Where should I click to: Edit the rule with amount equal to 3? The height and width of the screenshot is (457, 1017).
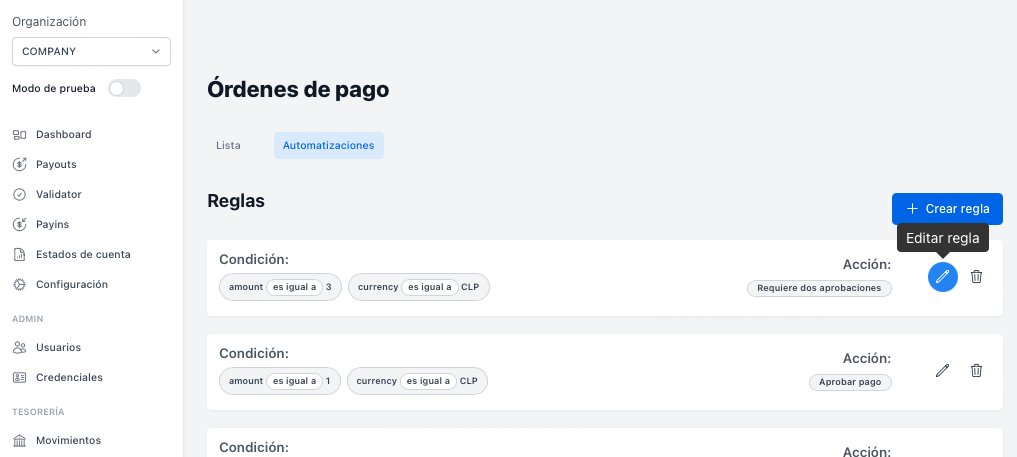pos(942,277)
